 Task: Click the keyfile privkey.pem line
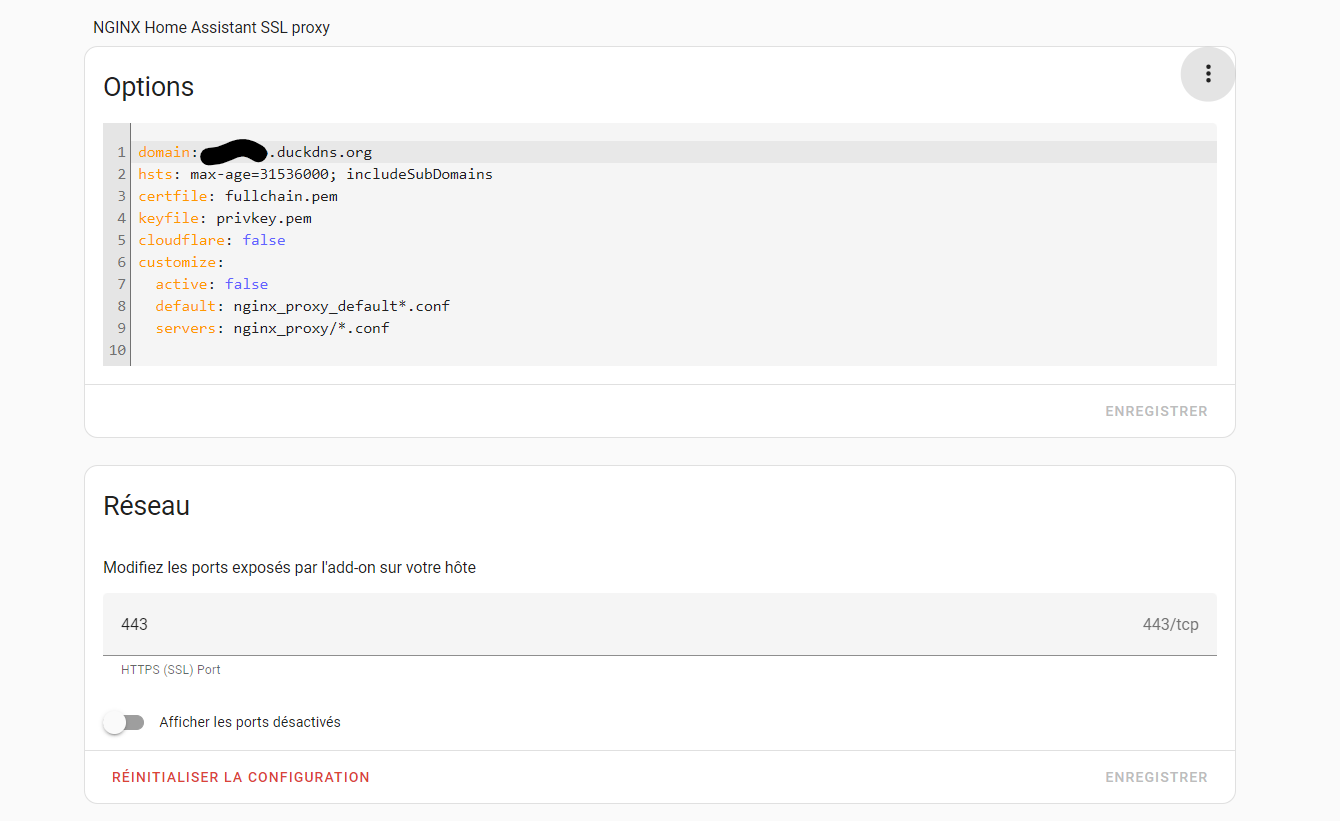click(x=674, y=218)
